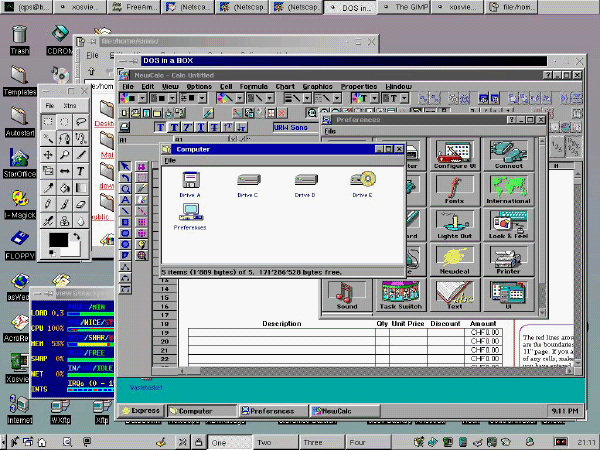The width and height of the screenshot is (600, 450).
Task: Expand the text color dropdown in NewCalc
Action: point(374,98)
